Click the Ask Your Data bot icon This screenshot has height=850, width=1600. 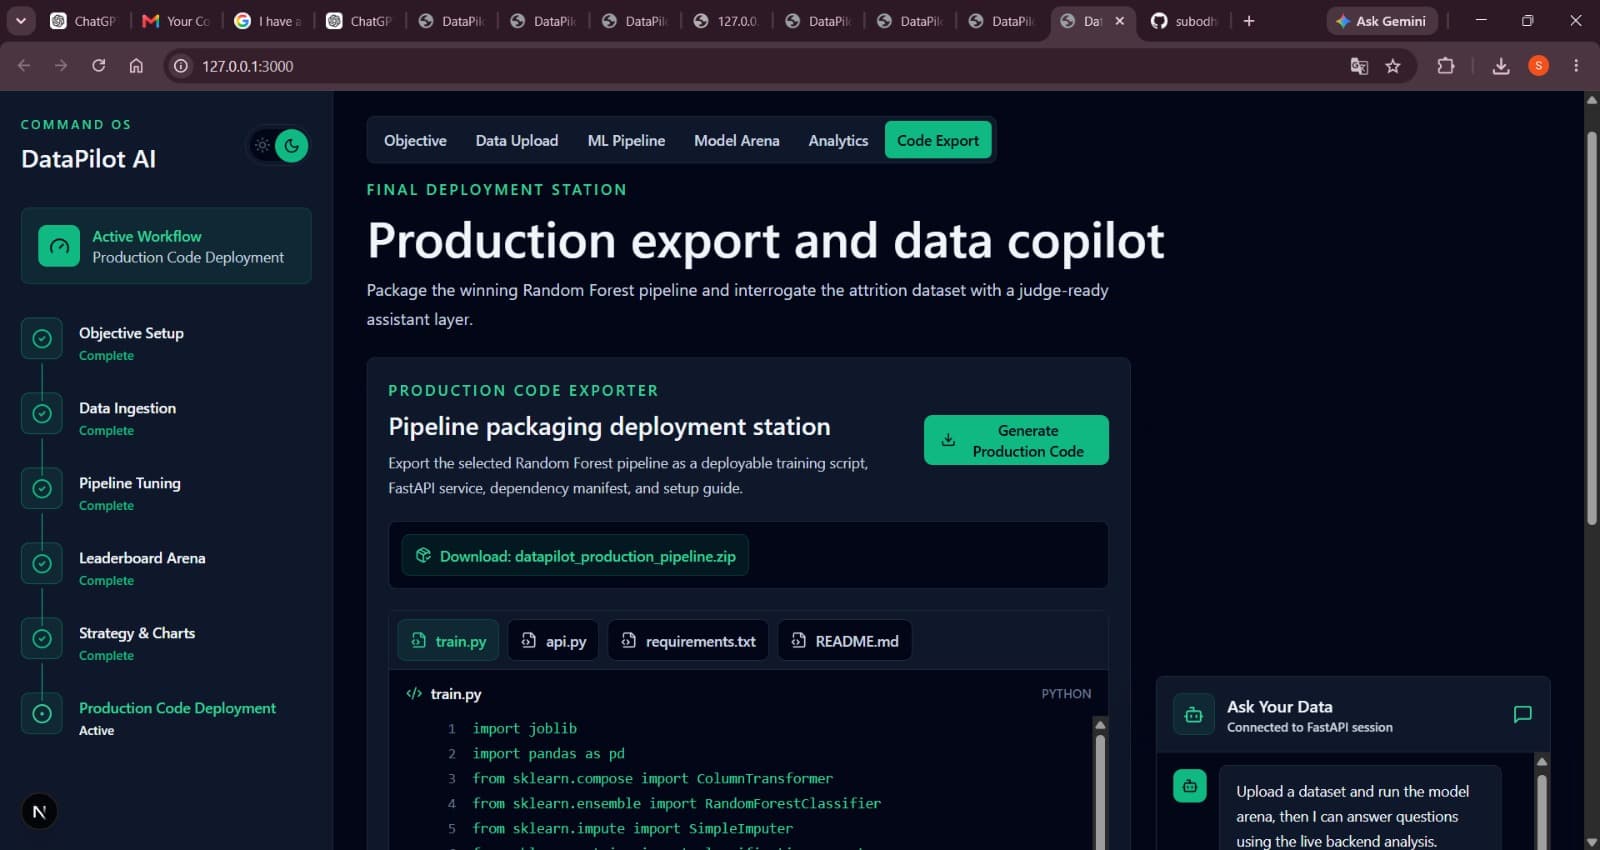[x=1193, y=715]
